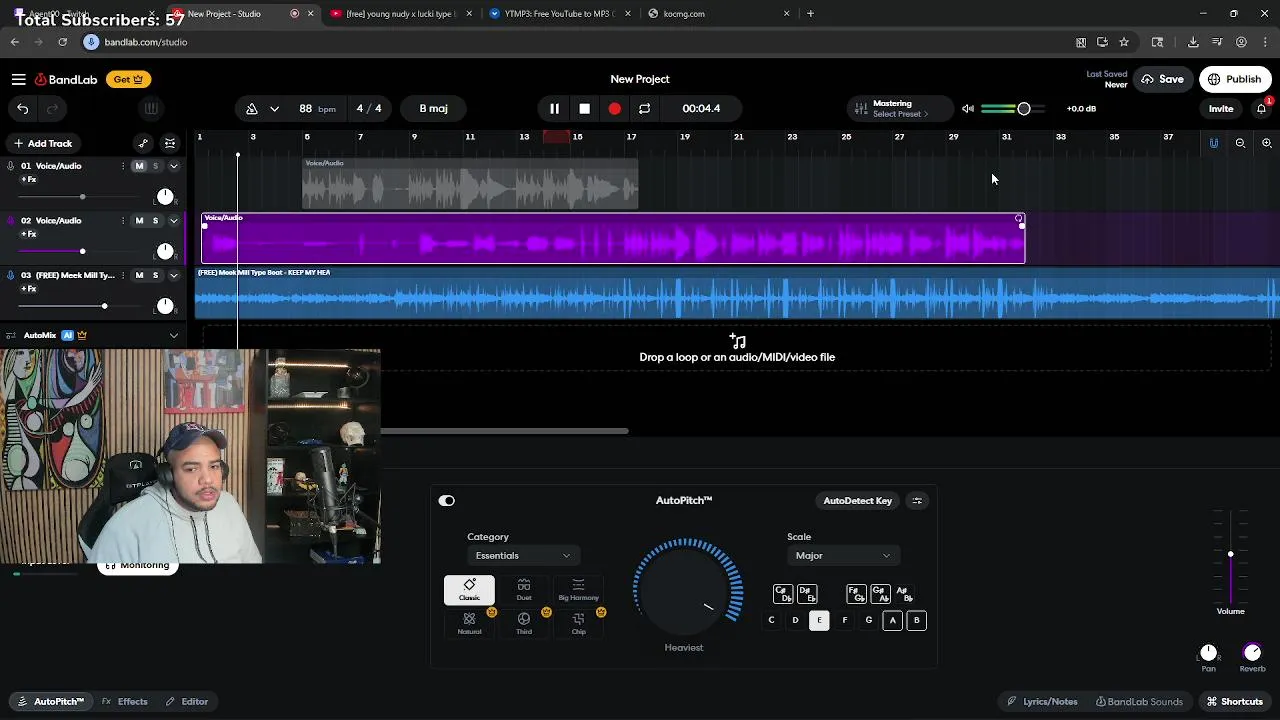Expand track 02 chevron
This screenshot has width=1280, height=720.
point(173,220)
